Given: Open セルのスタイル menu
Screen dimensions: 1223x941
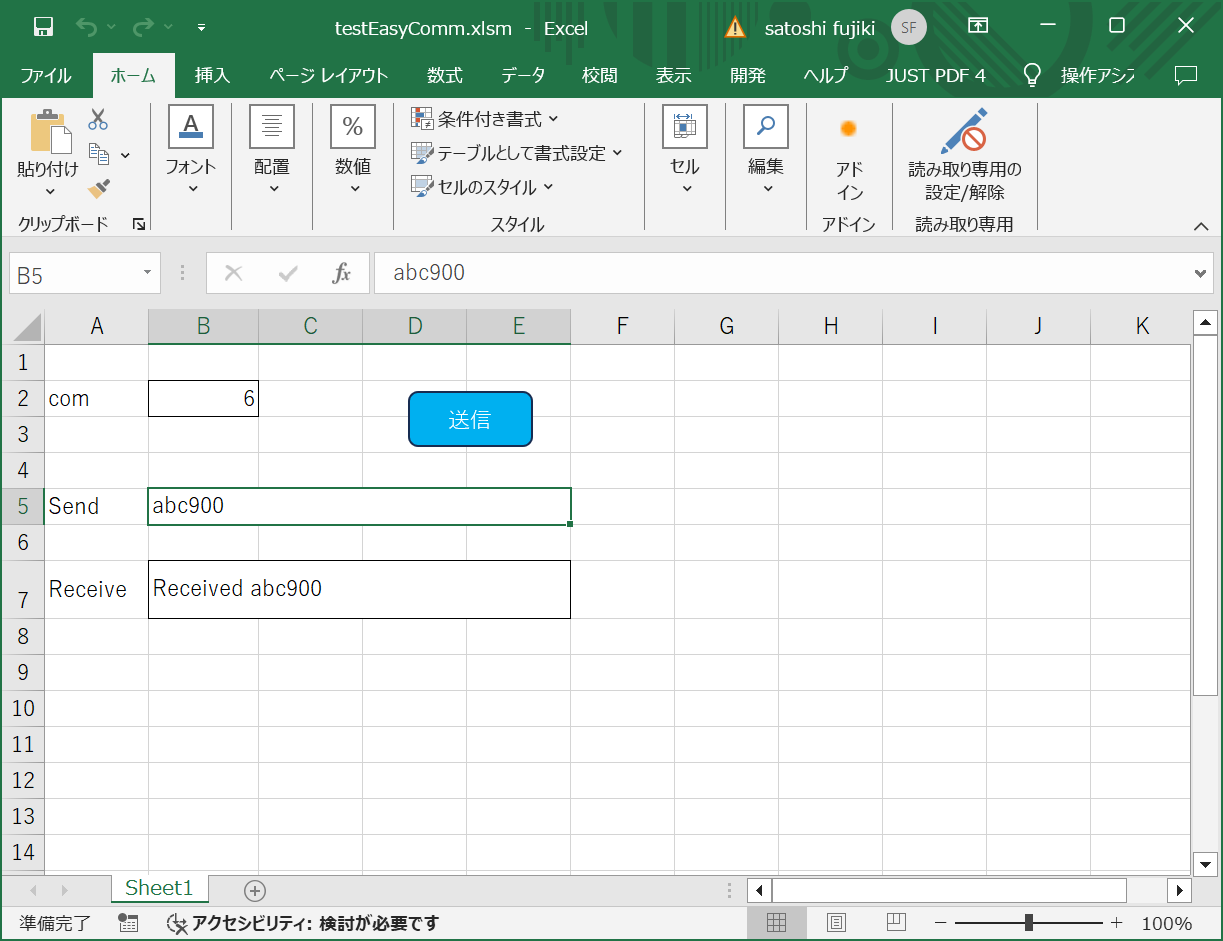Looking at the screenshot, I should (x=482, y=187).
